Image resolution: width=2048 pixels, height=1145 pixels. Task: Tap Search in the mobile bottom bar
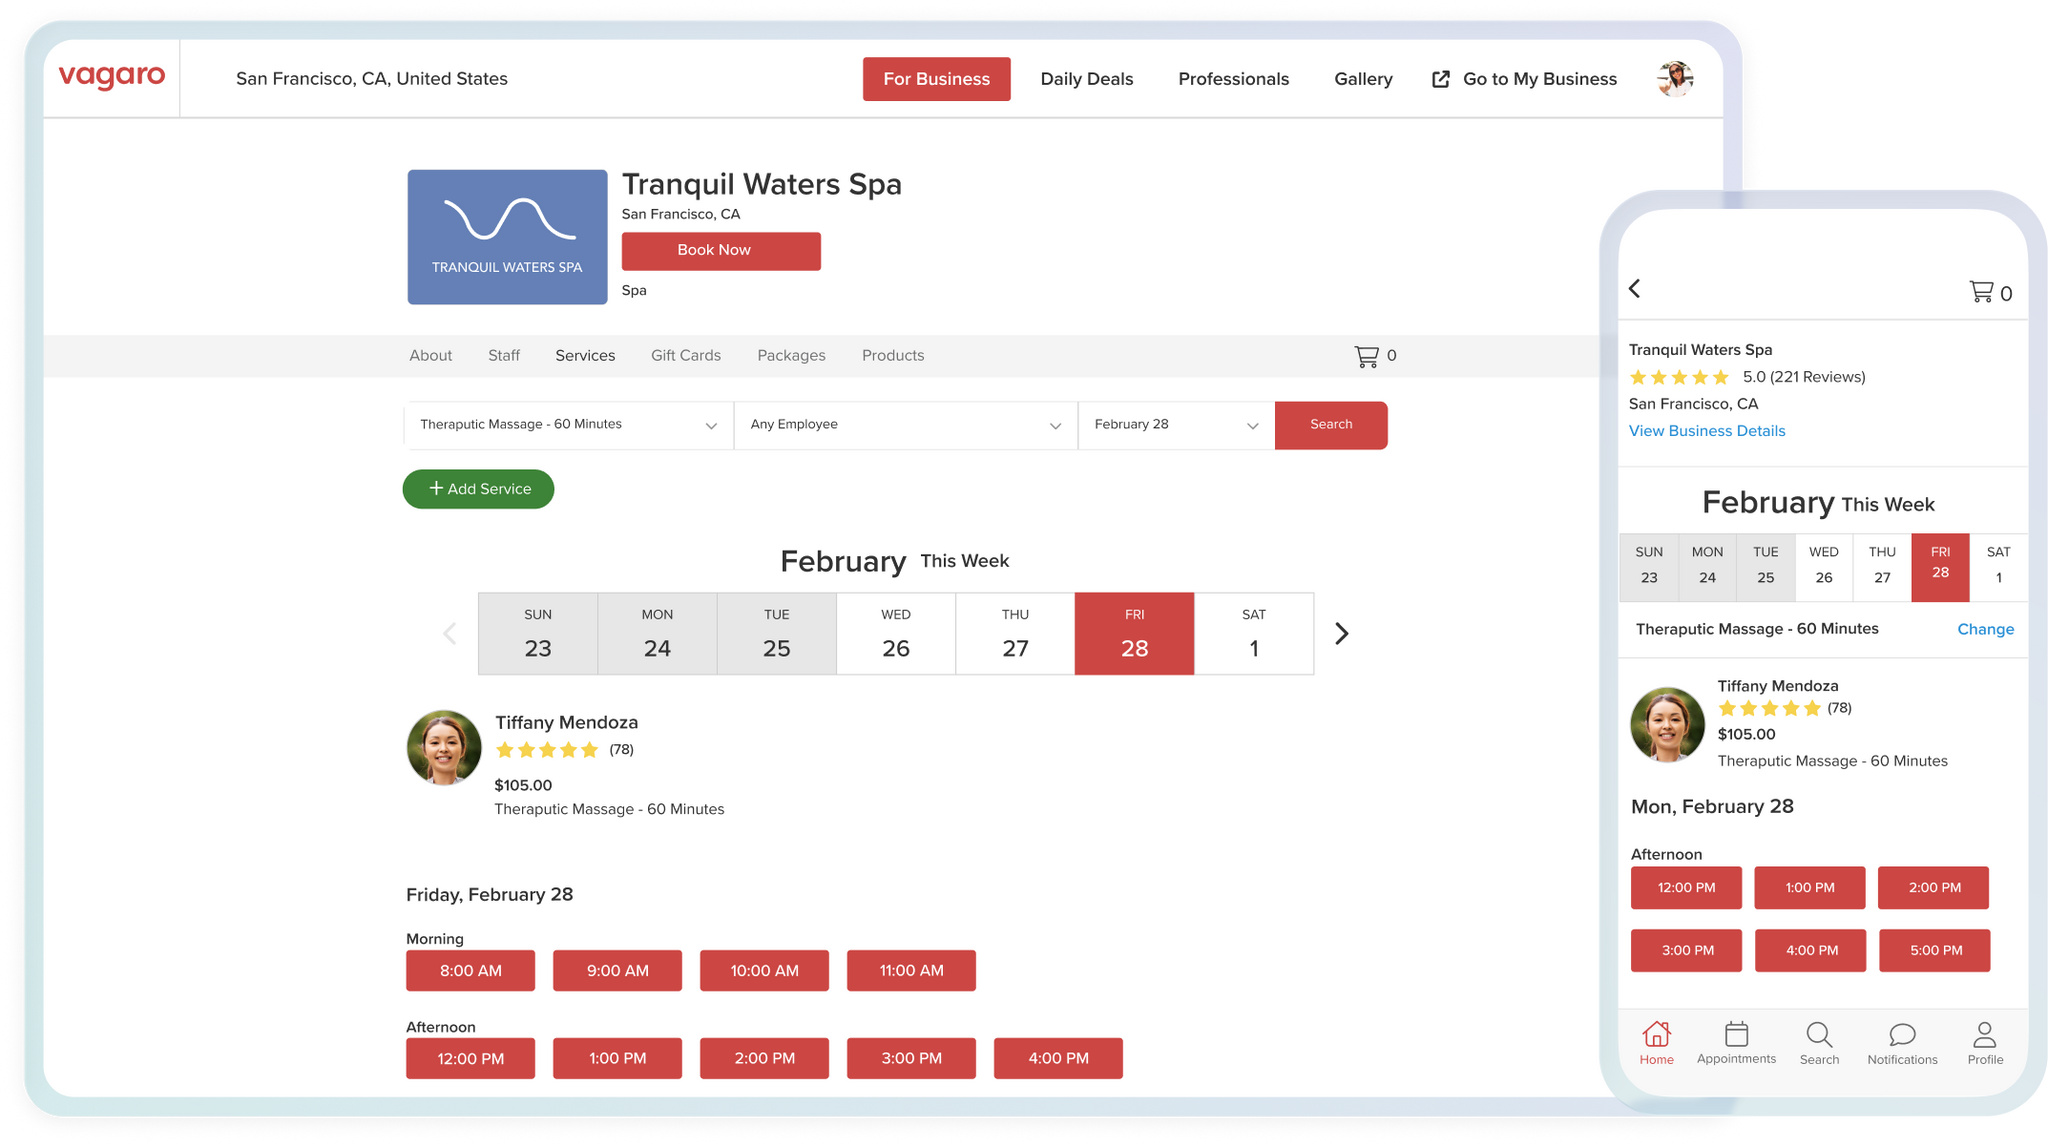1819,1043
